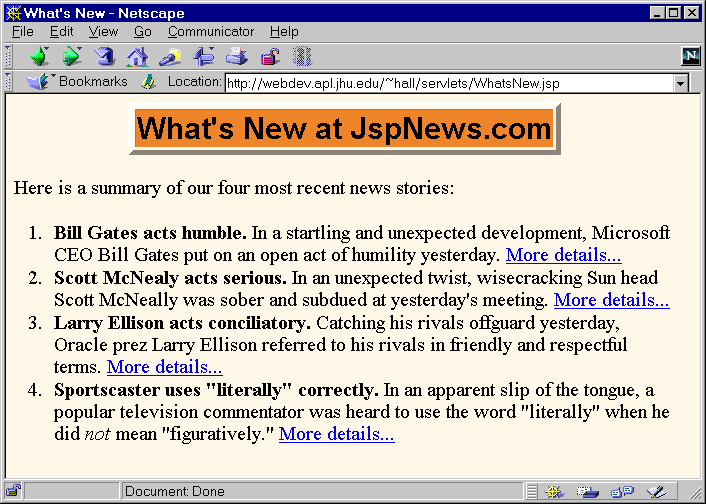The image size is (706, 504).
Task: Click inside the Location URL field
Action: coord(449,83)
